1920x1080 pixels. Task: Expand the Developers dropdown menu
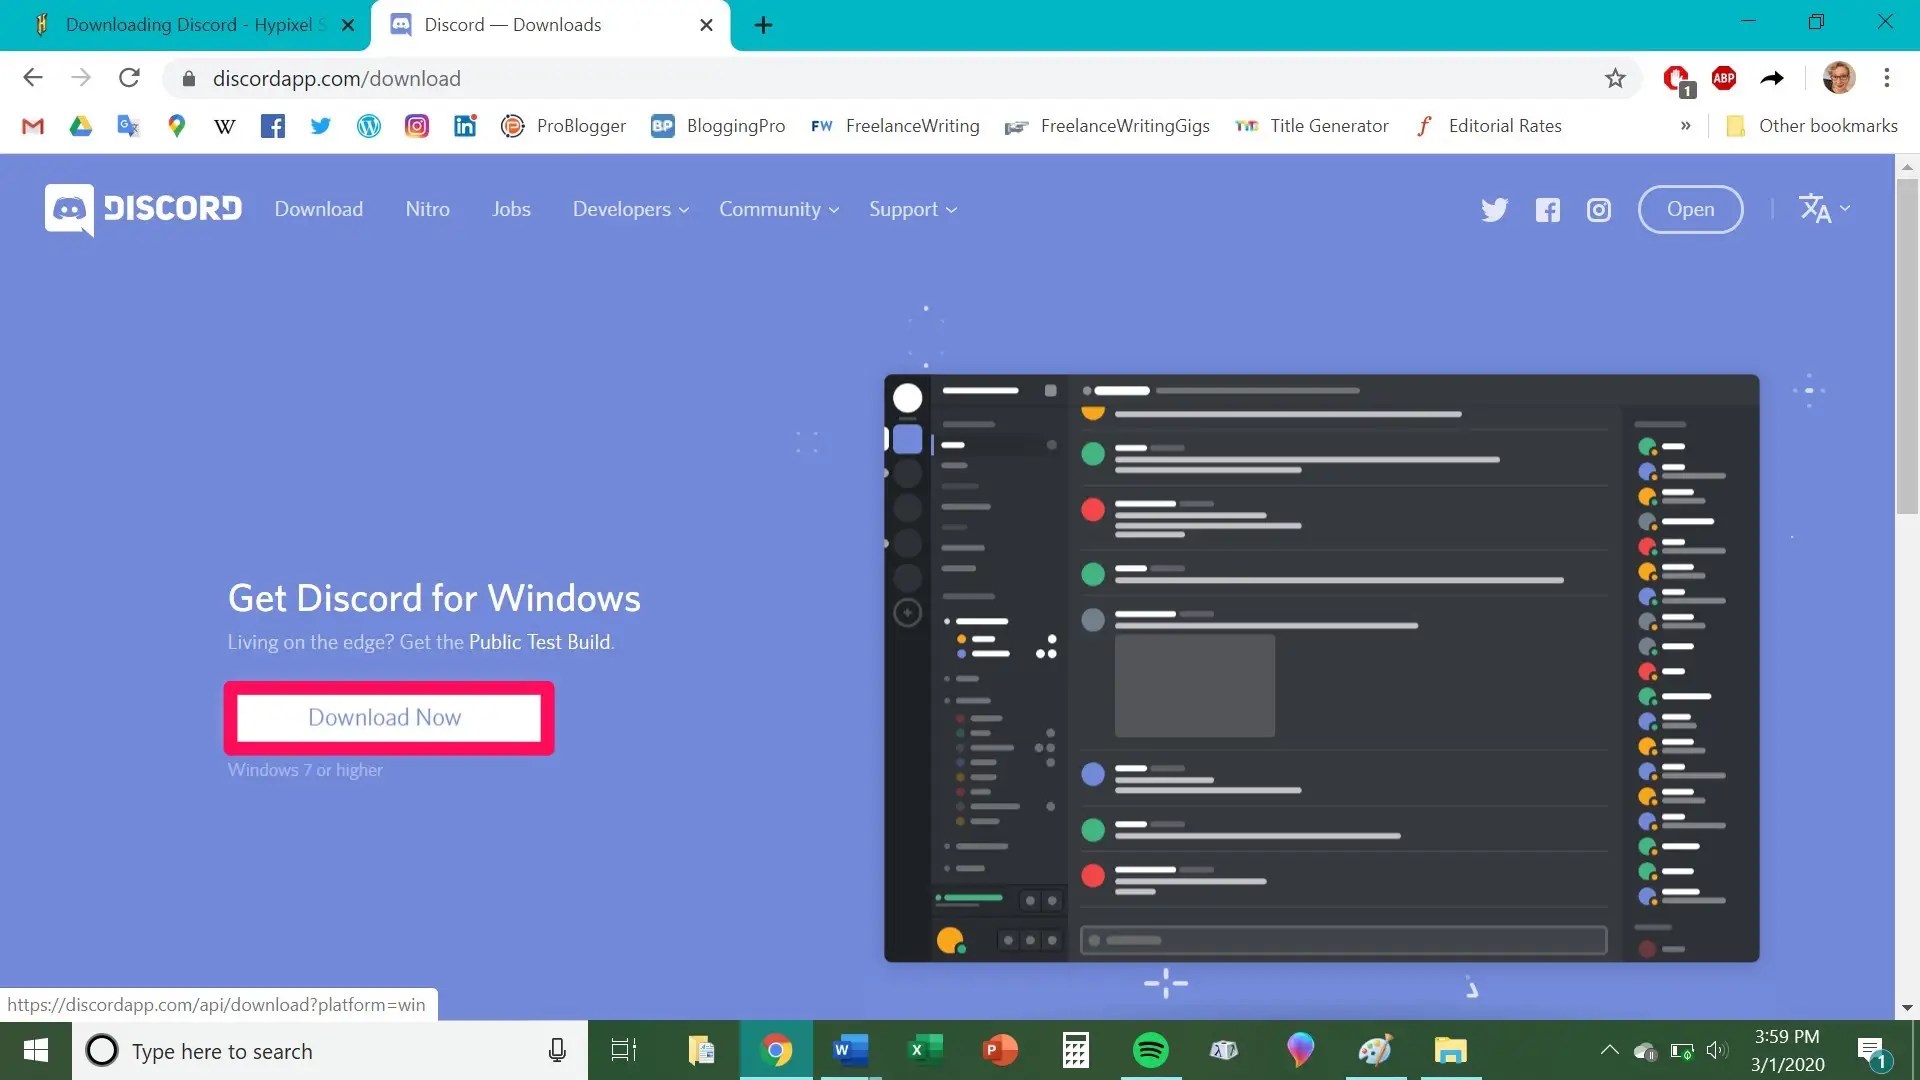click(x=630, y=210)
